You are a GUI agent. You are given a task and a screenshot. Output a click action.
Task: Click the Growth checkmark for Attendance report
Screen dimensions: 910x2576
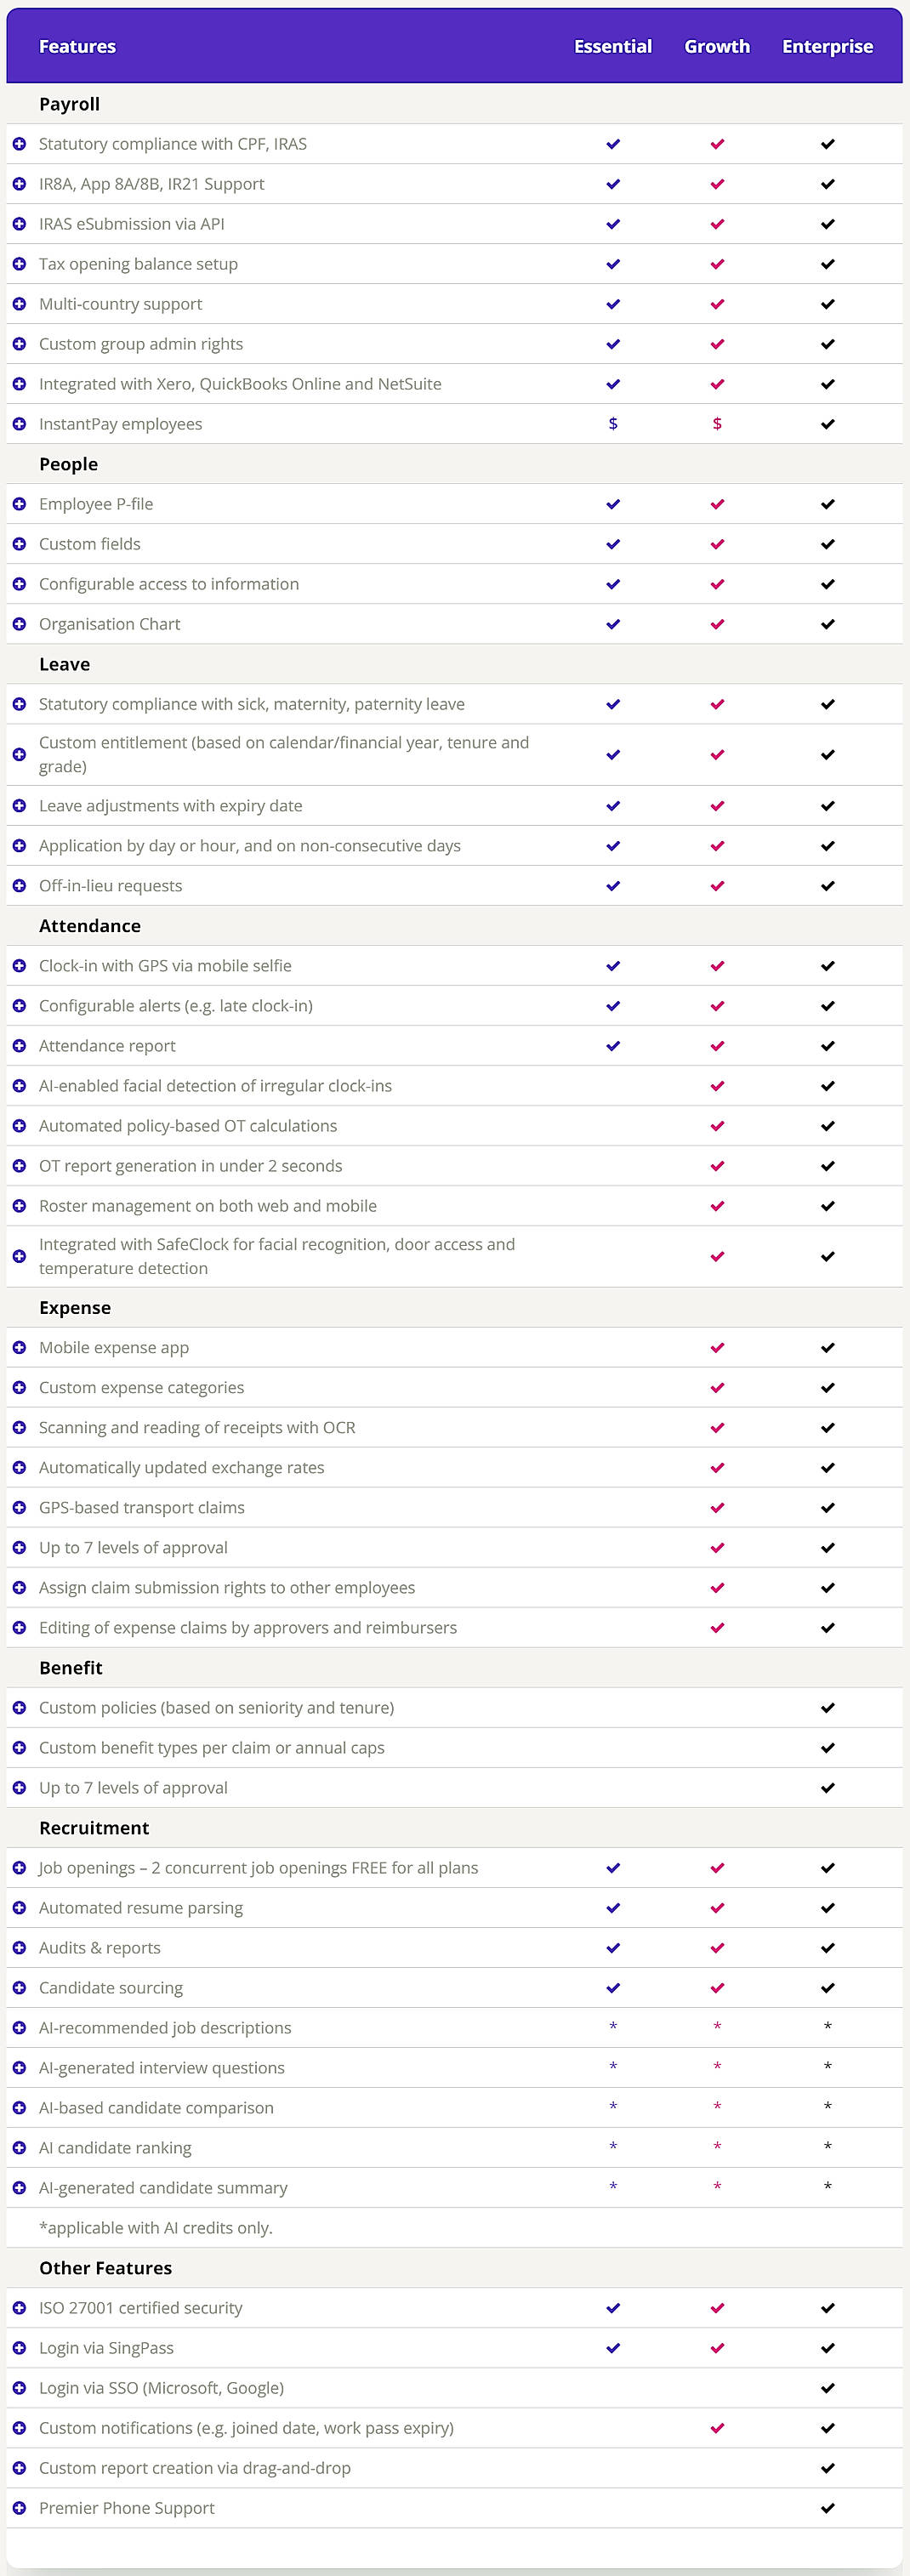717,1045
